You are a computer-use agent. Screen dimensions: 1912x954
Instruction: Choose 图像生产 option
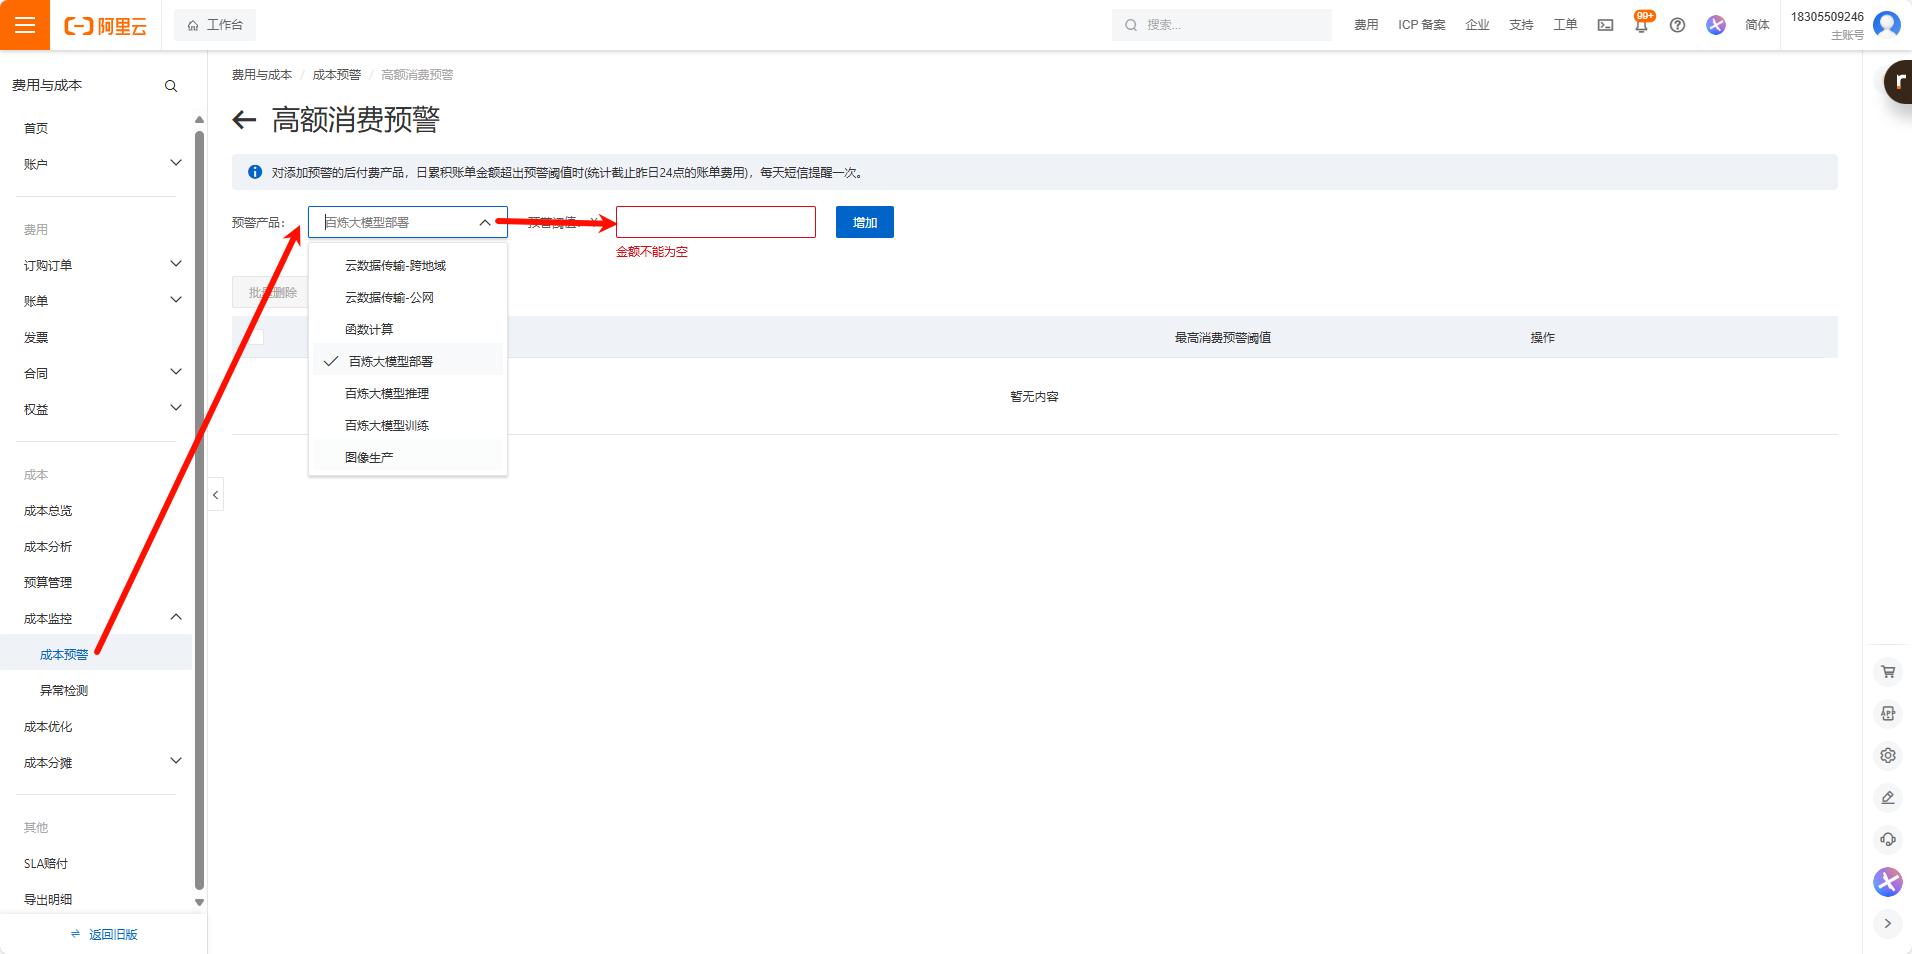(408, 457)
